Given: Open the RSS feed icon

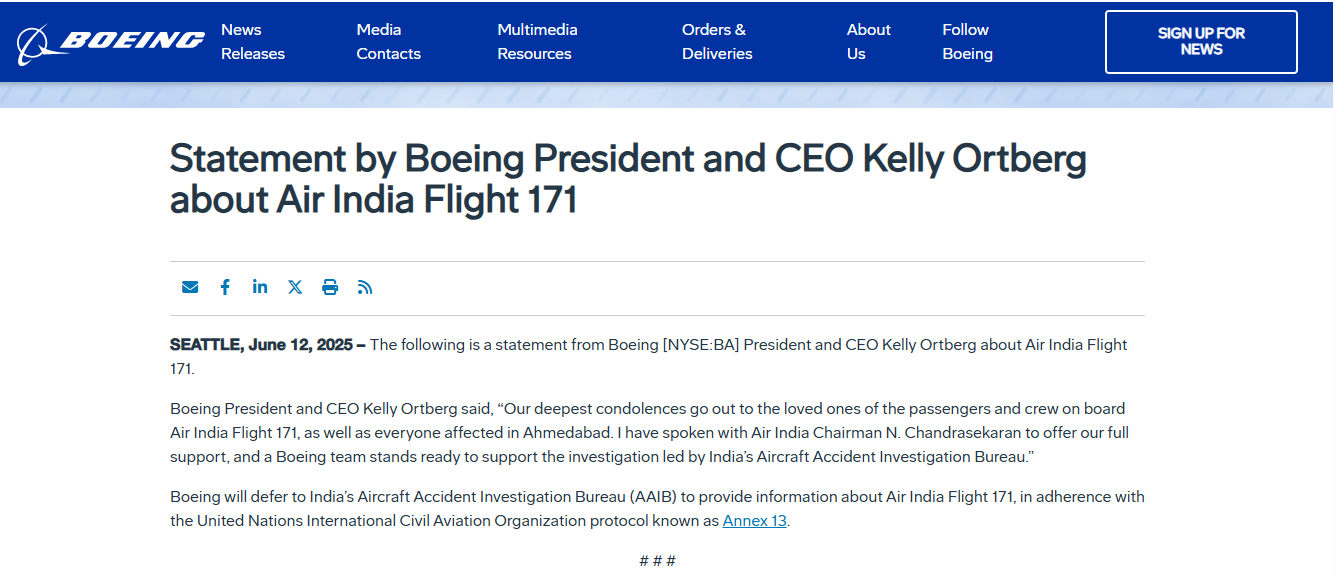Looking at the screenshot, I should click(x=365, y=287).
